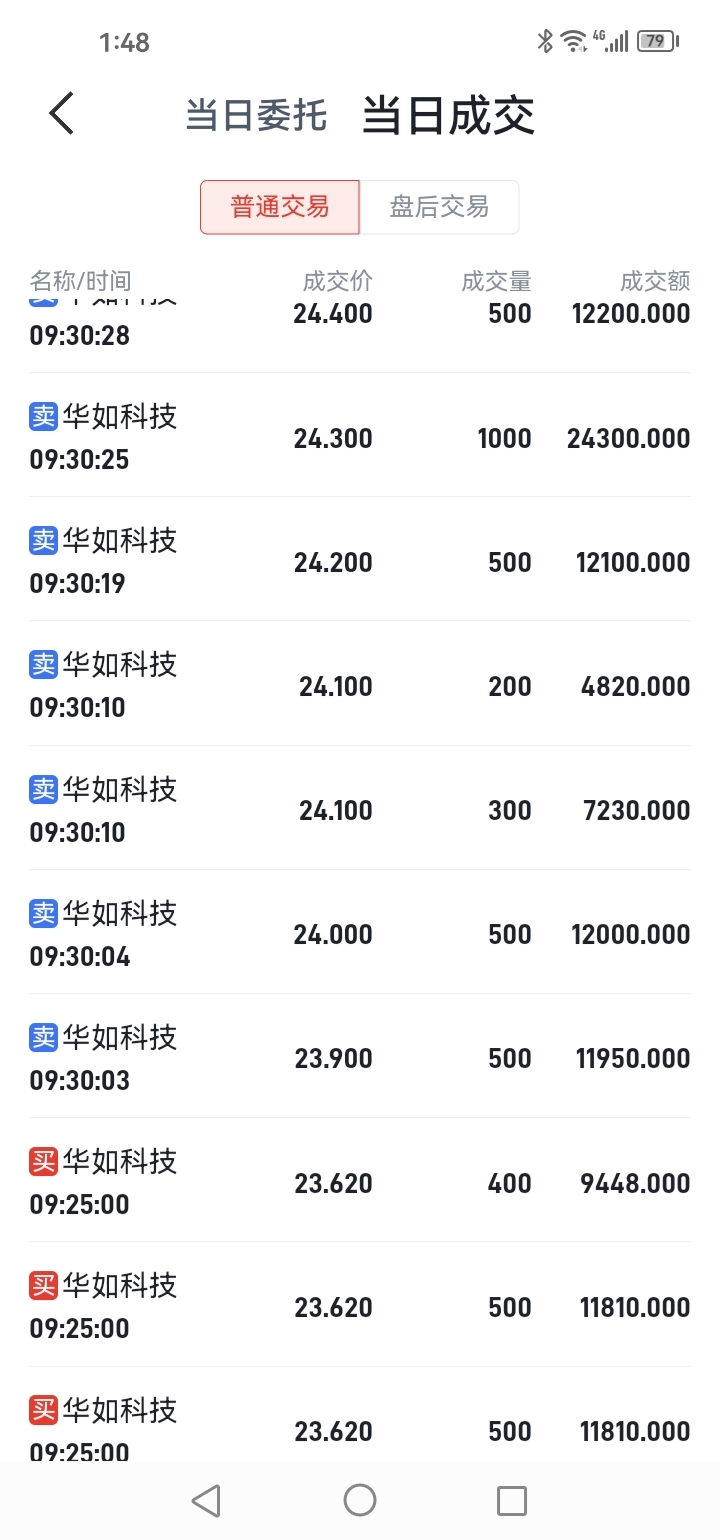Tap 成交价 column header
This screenshot has height=1540, width=720.
click(x=338, y=281)
